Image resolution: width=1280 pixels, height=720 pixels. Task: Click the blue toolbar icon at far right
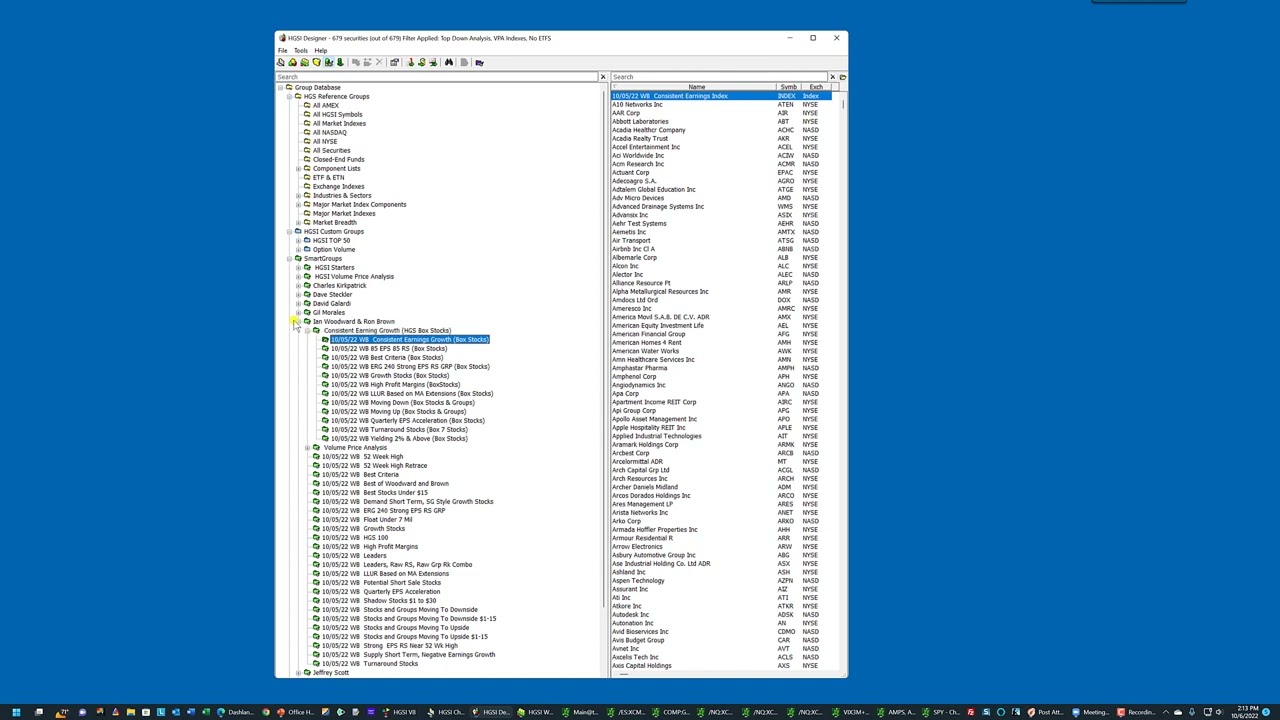(480, 62)
